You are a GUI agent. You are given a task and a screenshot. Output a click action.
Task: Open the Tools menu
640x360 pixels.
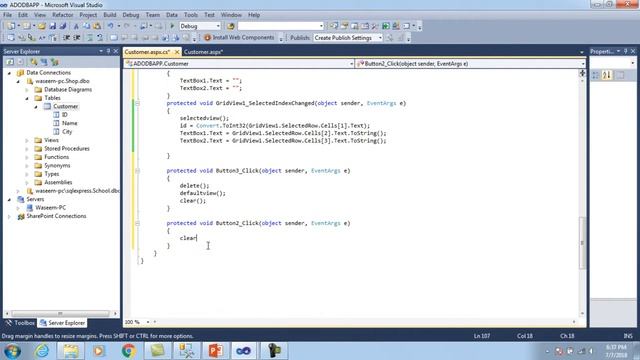tap(191, 15)
